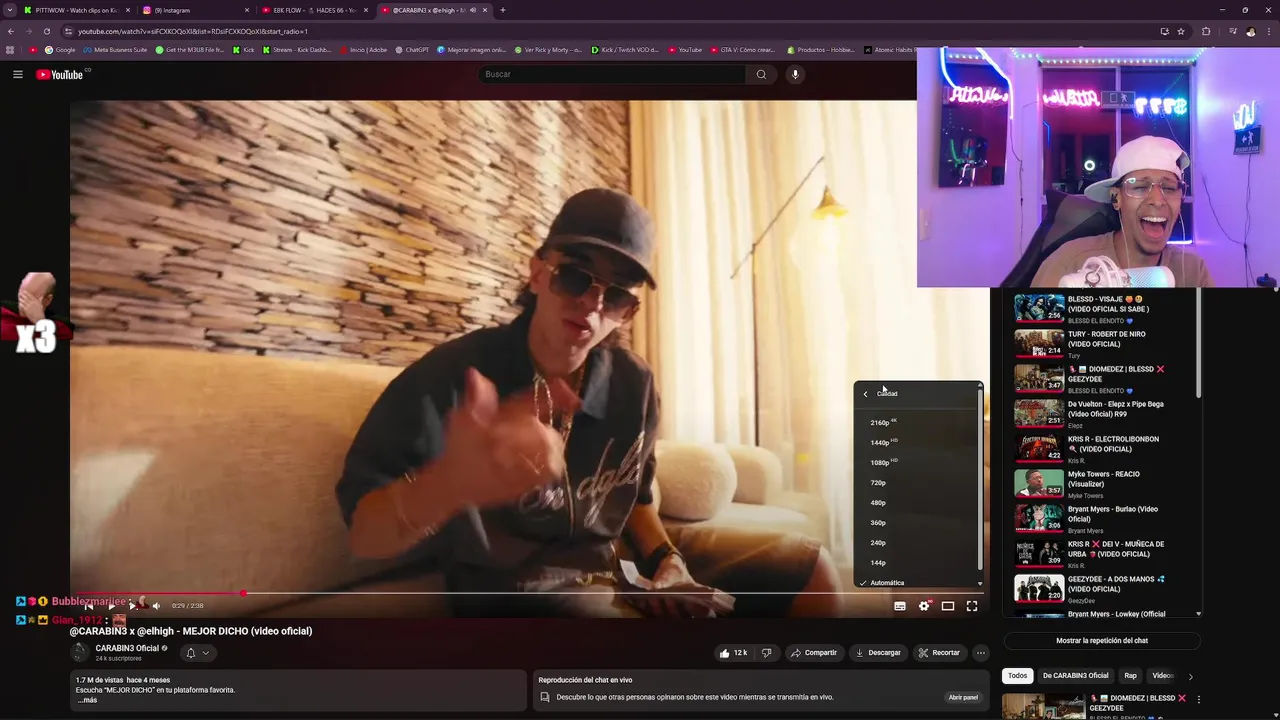
Task: Open De Vuelton - Elepz x Pipe Bega
Action: pyautogui.click(x=1105, y=413)
